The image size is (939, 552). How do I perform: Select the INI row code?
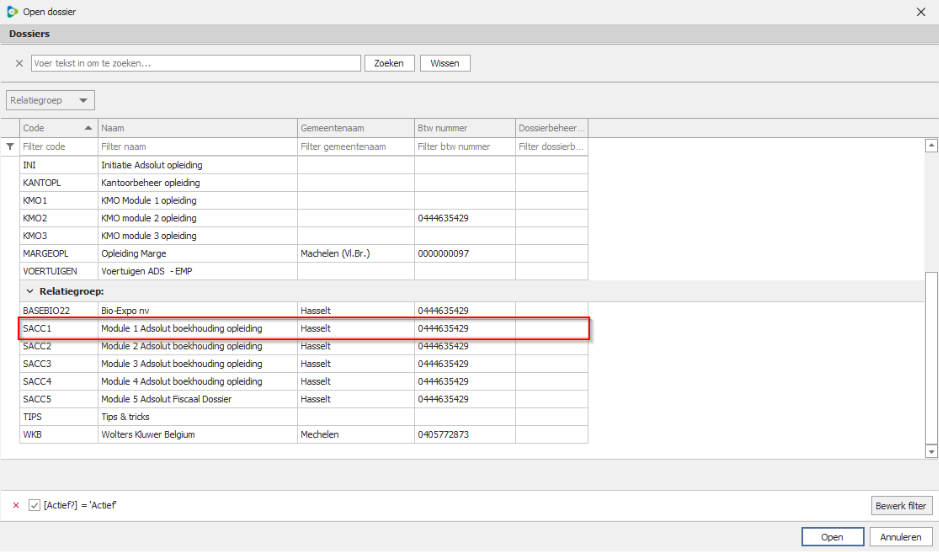tap(29, 165)
